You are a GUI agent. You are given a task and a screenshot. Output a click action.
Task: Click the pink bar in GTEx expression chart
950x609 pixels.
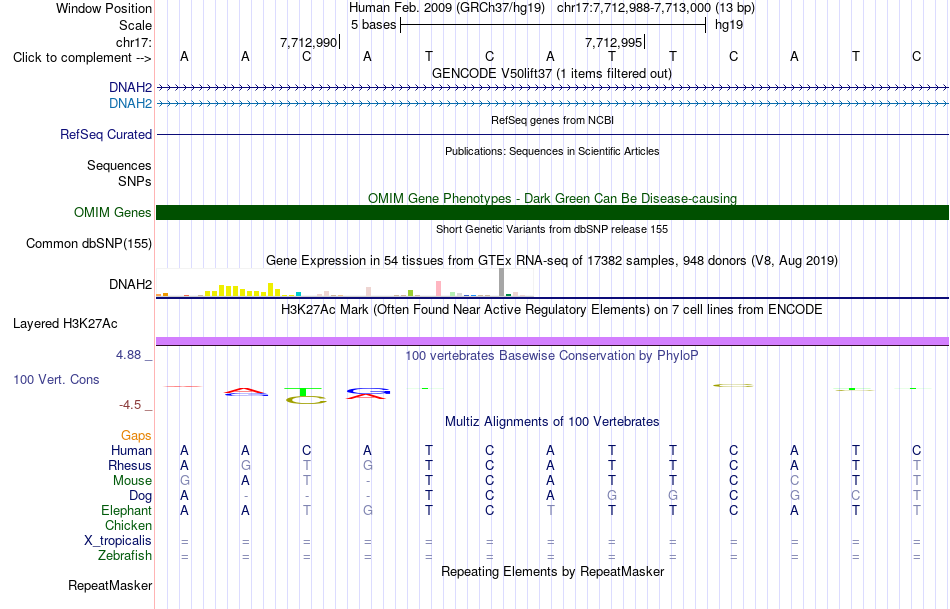point(438,288)
